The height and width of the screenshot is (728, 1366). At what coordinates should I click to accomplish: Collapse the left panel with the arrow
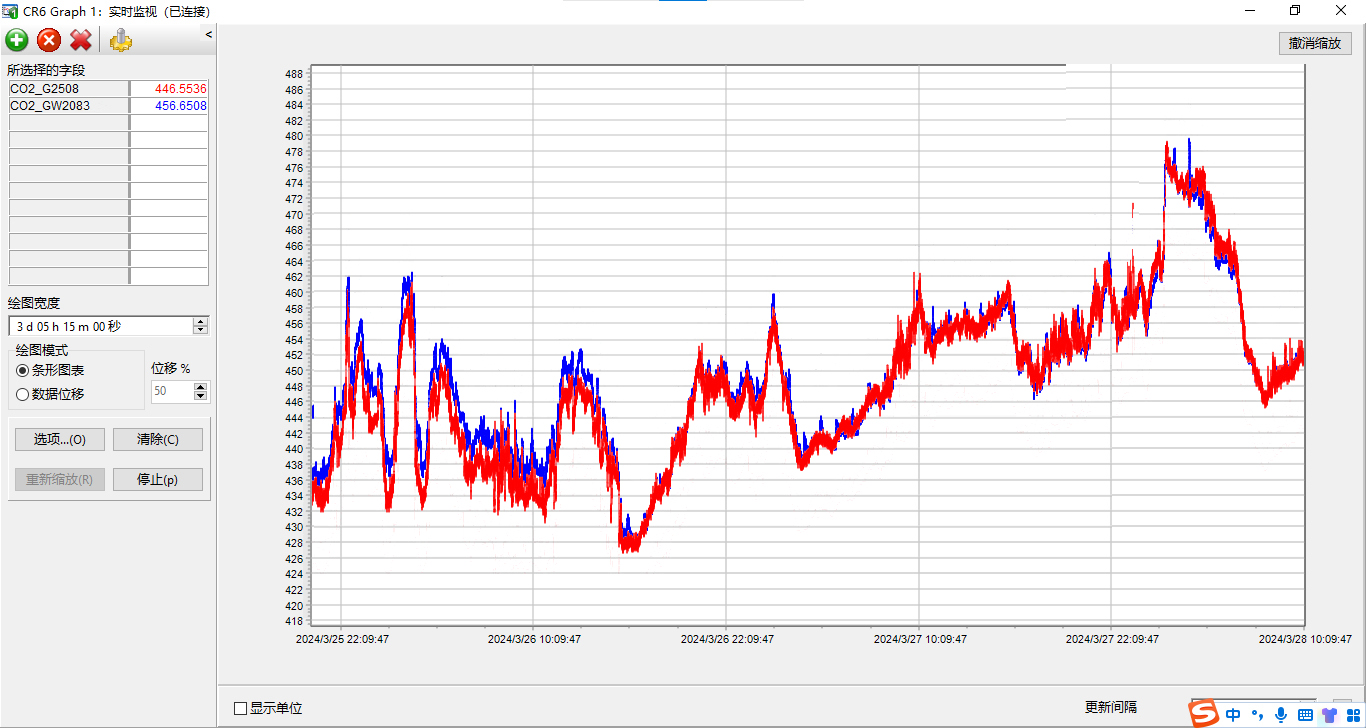(x=209, y=35)
